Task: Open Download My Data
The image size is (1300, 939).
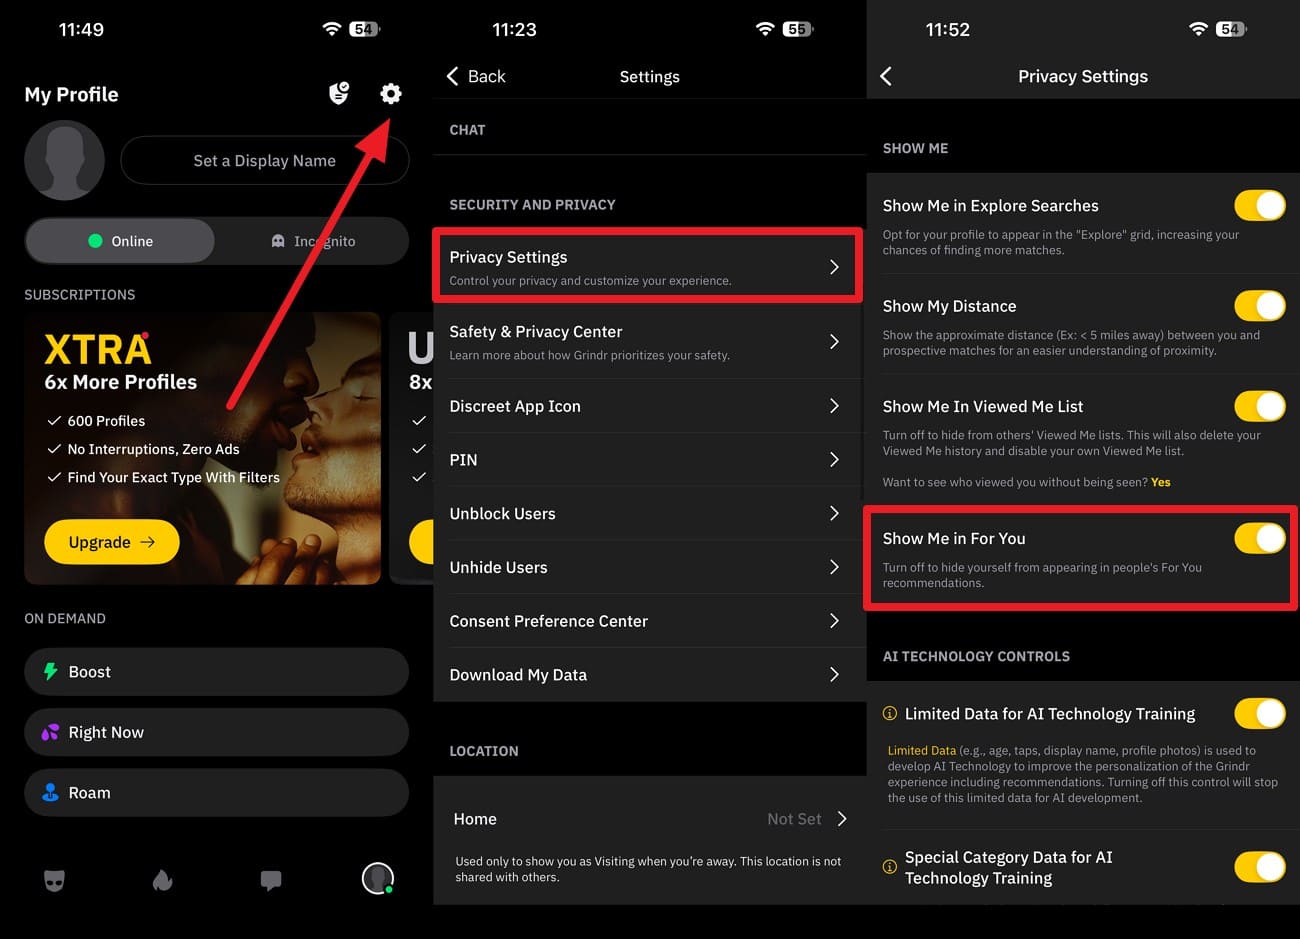Action: 648,675
